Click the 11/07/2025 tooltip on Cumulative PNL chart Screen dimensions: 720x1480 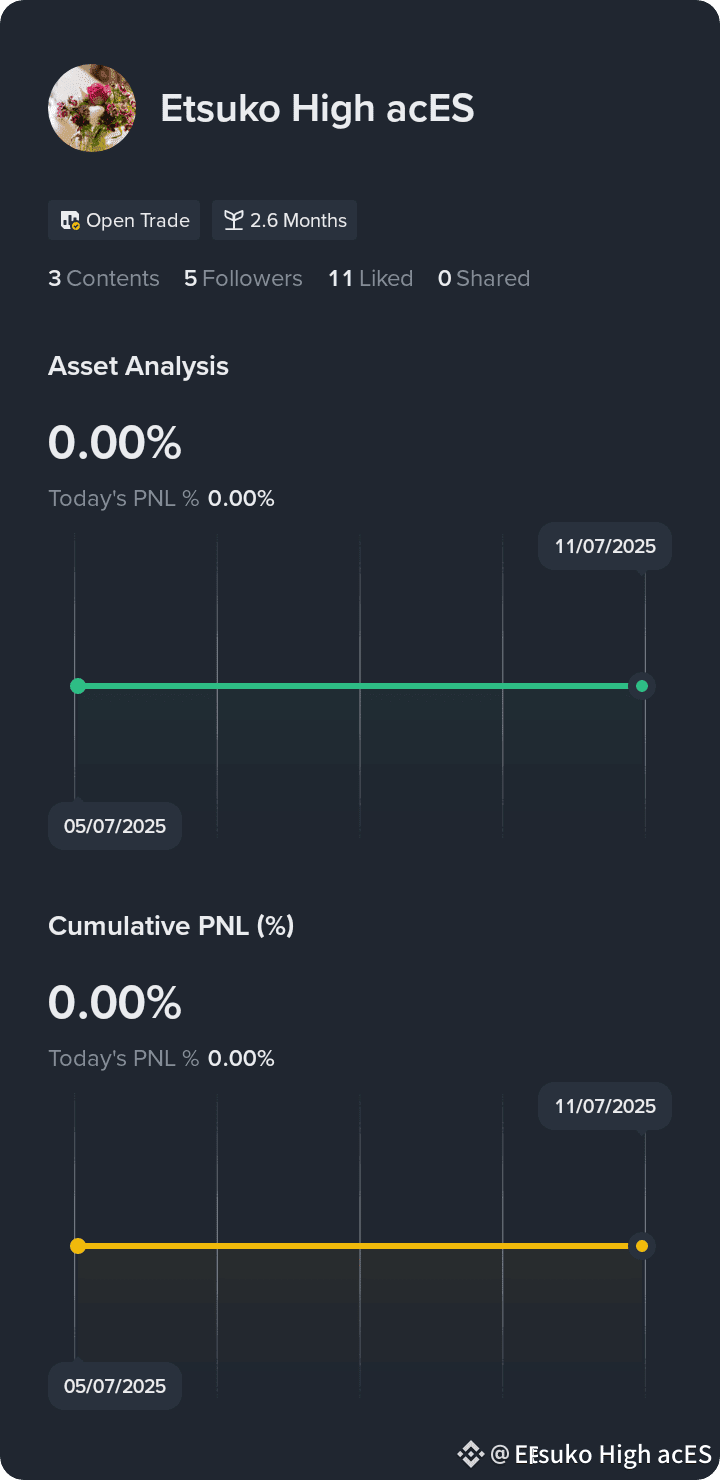point(605,1106)
